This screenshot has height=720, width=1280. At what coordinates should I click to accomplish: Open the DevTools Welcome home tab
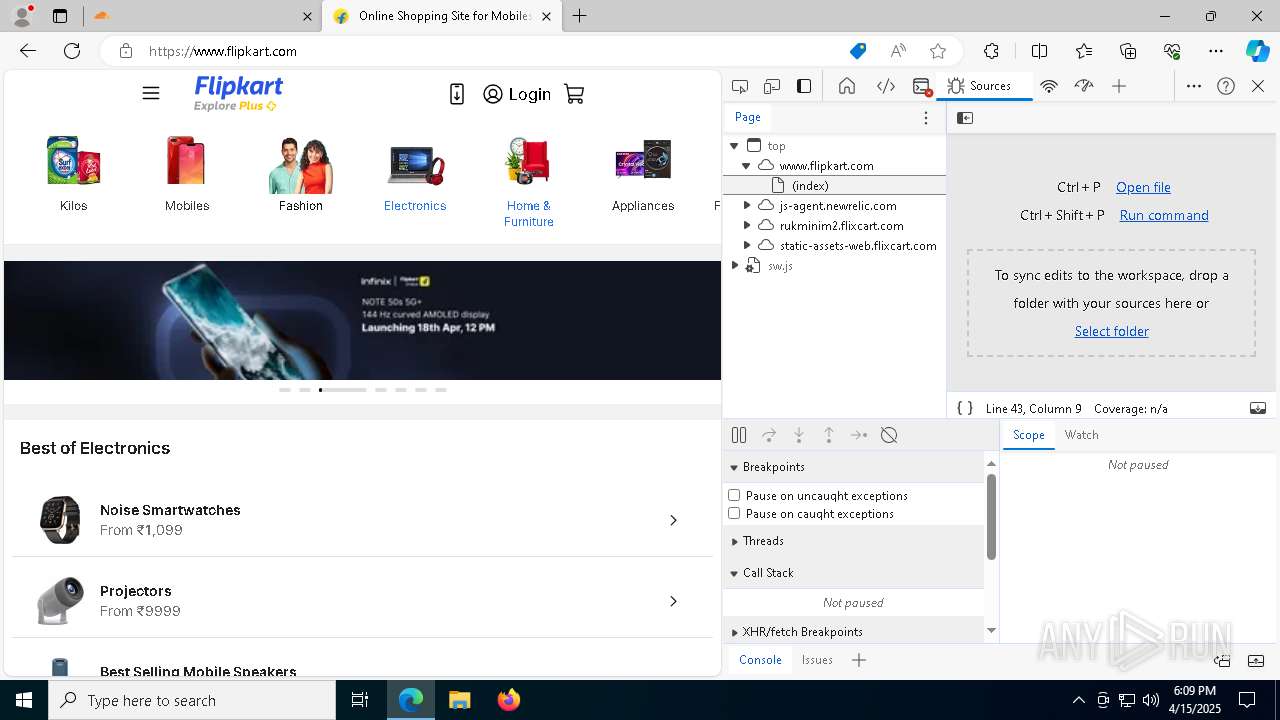pos(847,86)
